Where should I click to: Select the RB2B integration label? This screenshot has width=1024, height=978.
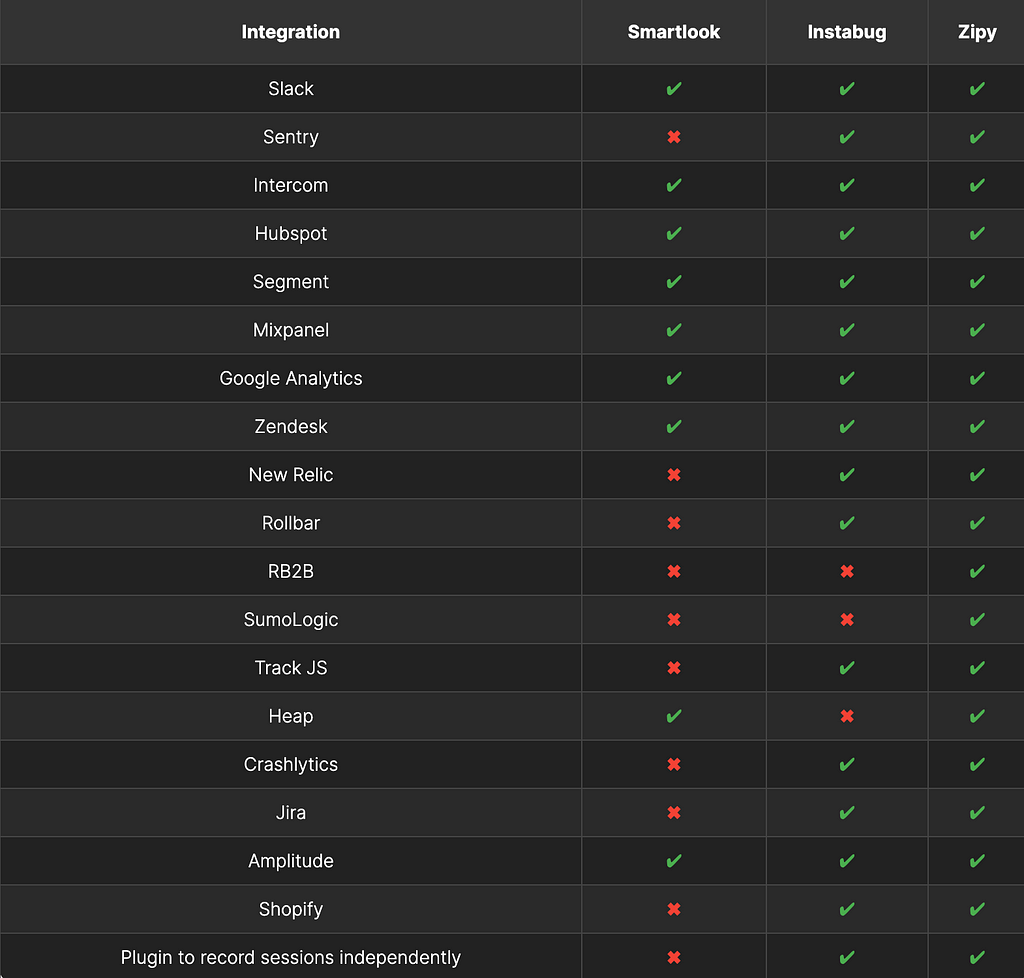(291, 571)
